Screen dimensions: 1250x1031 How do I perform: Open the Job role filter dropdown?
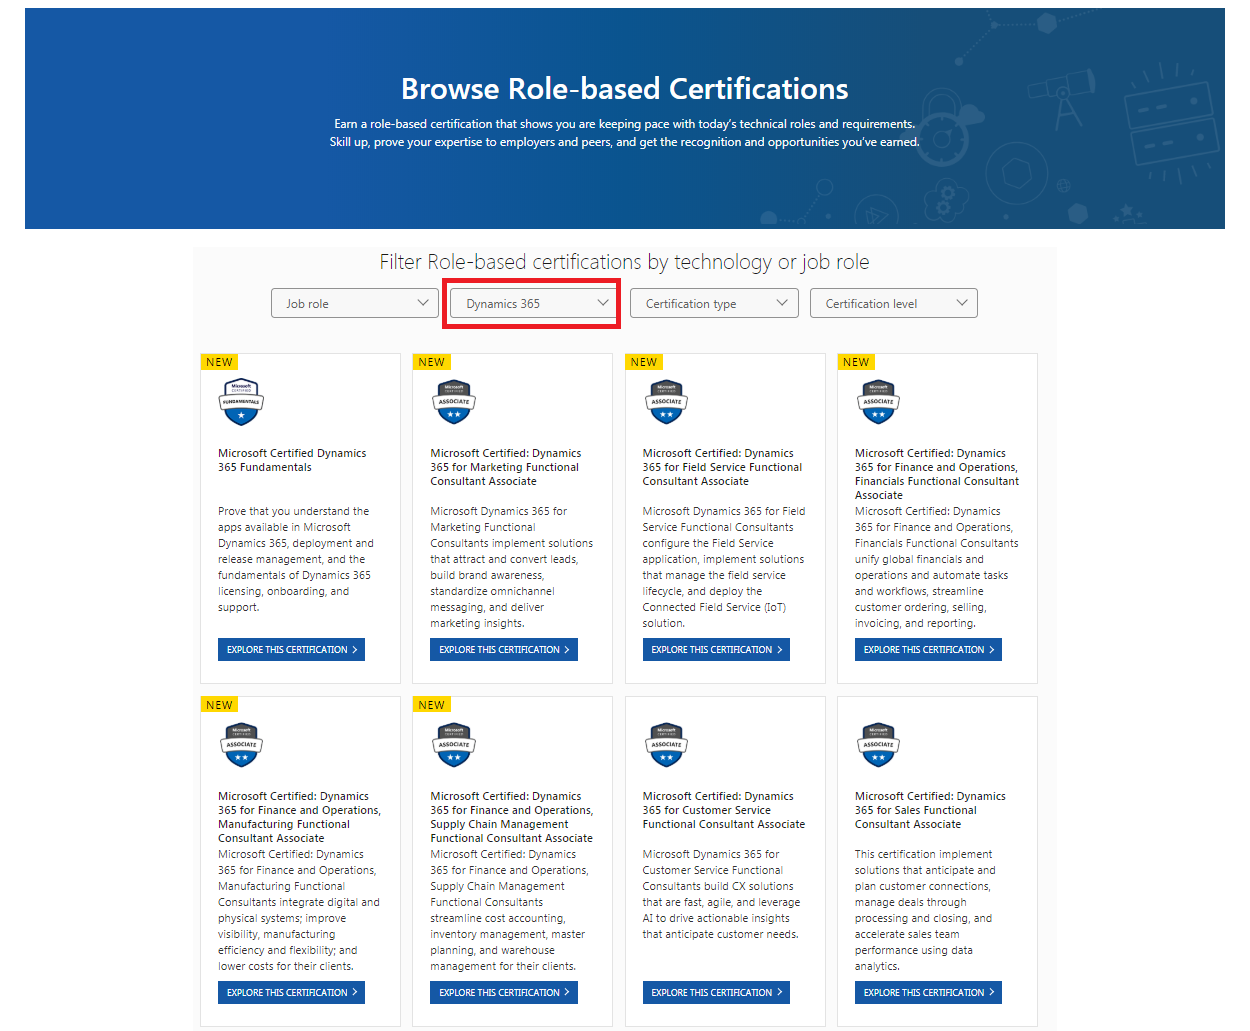(x=355, y=304)
